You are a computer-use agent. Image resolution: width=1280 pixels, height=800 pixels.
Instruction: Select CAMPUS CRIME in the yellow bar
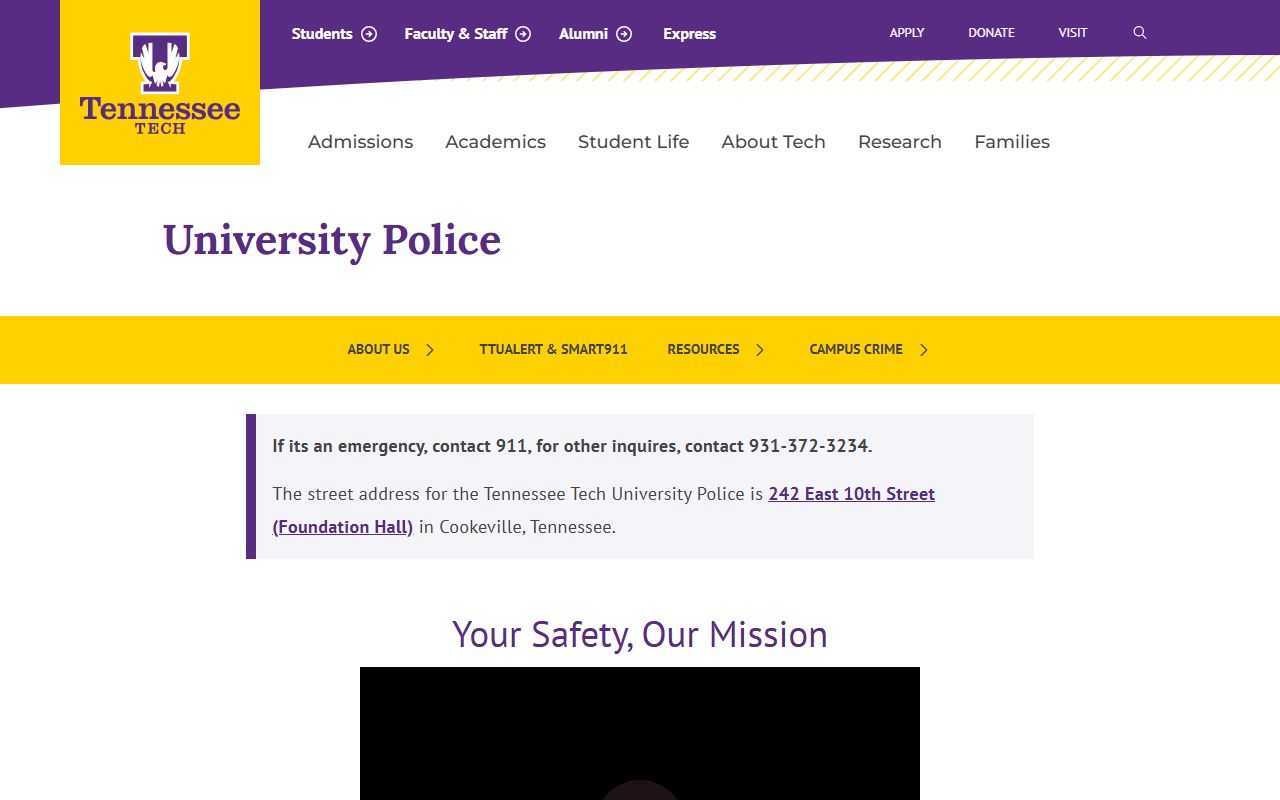[856, 350]
